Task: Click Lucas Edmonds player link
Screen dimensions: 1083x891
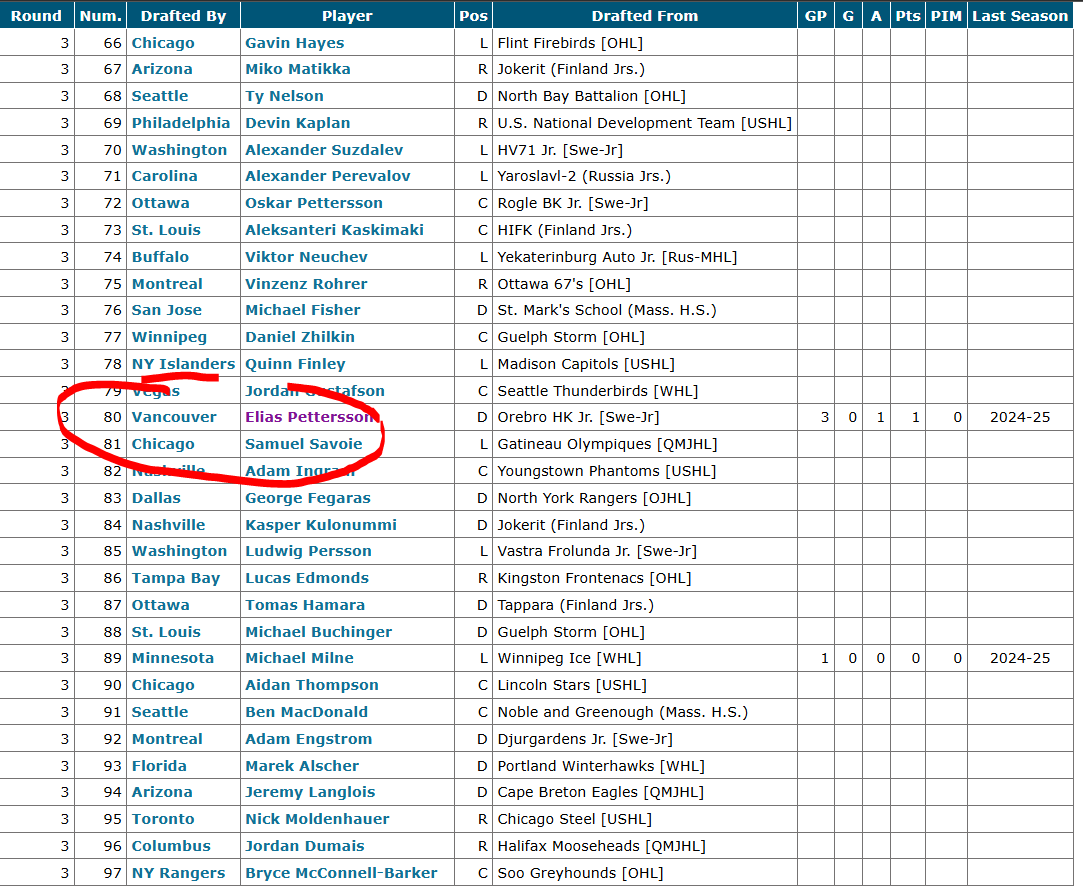Action: click(x=307, y=578)
